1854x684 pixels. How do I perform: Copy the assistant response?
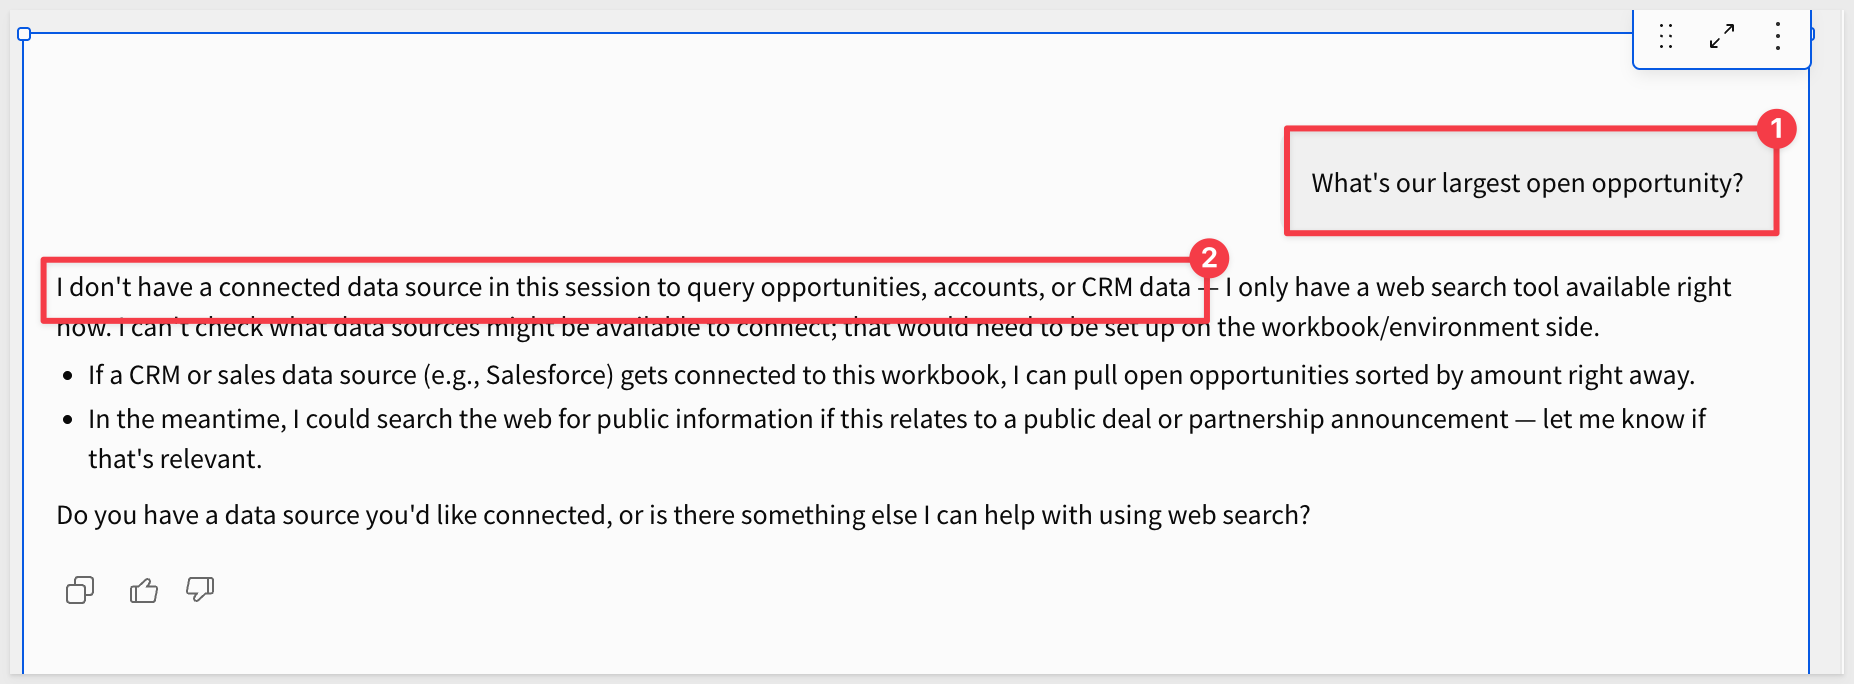(80, 590)
